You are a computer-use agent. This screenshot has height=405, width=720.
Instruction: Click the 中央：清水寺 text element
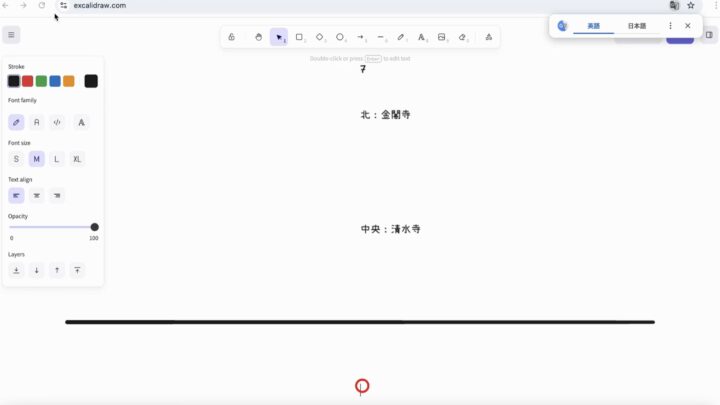click(x=390, y=229)
